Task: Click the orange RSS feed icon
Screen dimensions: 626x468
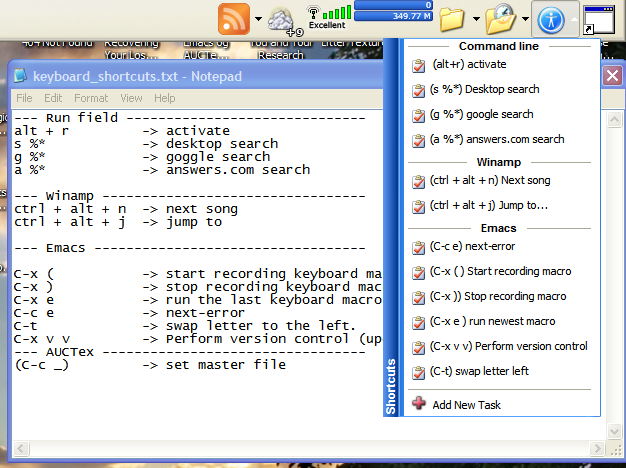Action: click(x=234, y=18)
